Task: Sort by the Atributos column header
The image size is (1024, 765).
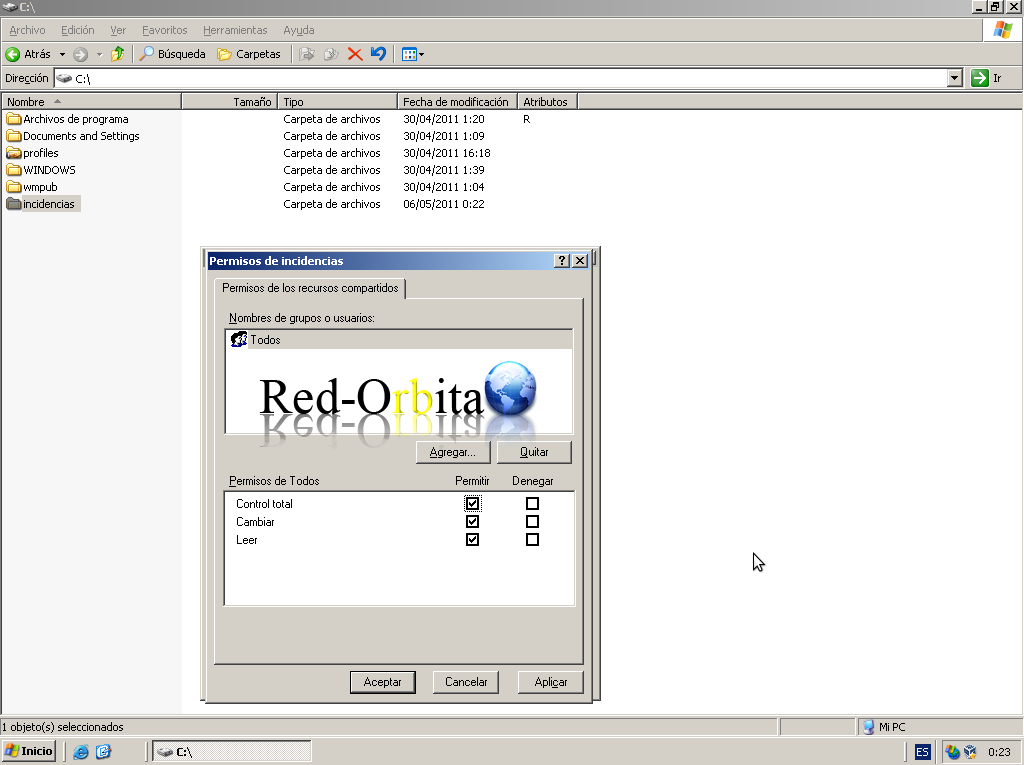Action: pyautogui.click(x=547, y=102)
